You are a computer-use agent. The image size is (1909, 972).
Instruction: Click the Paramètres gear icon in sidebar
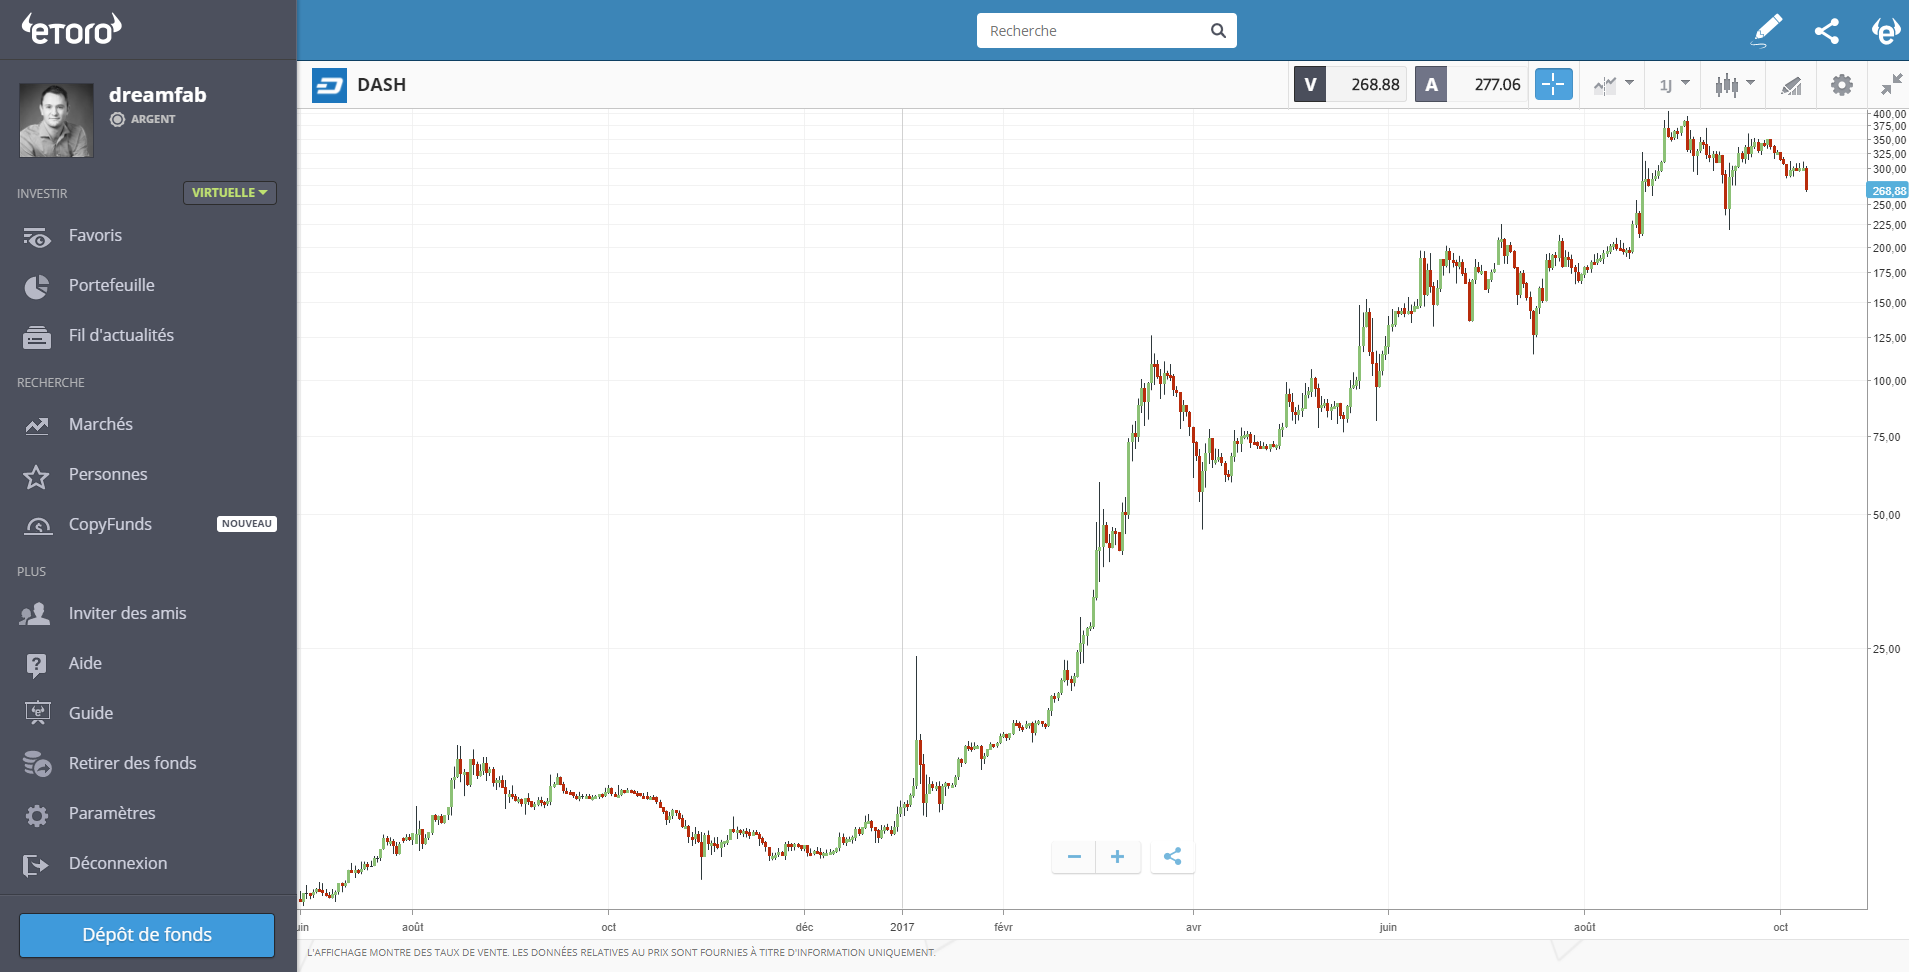37,815
